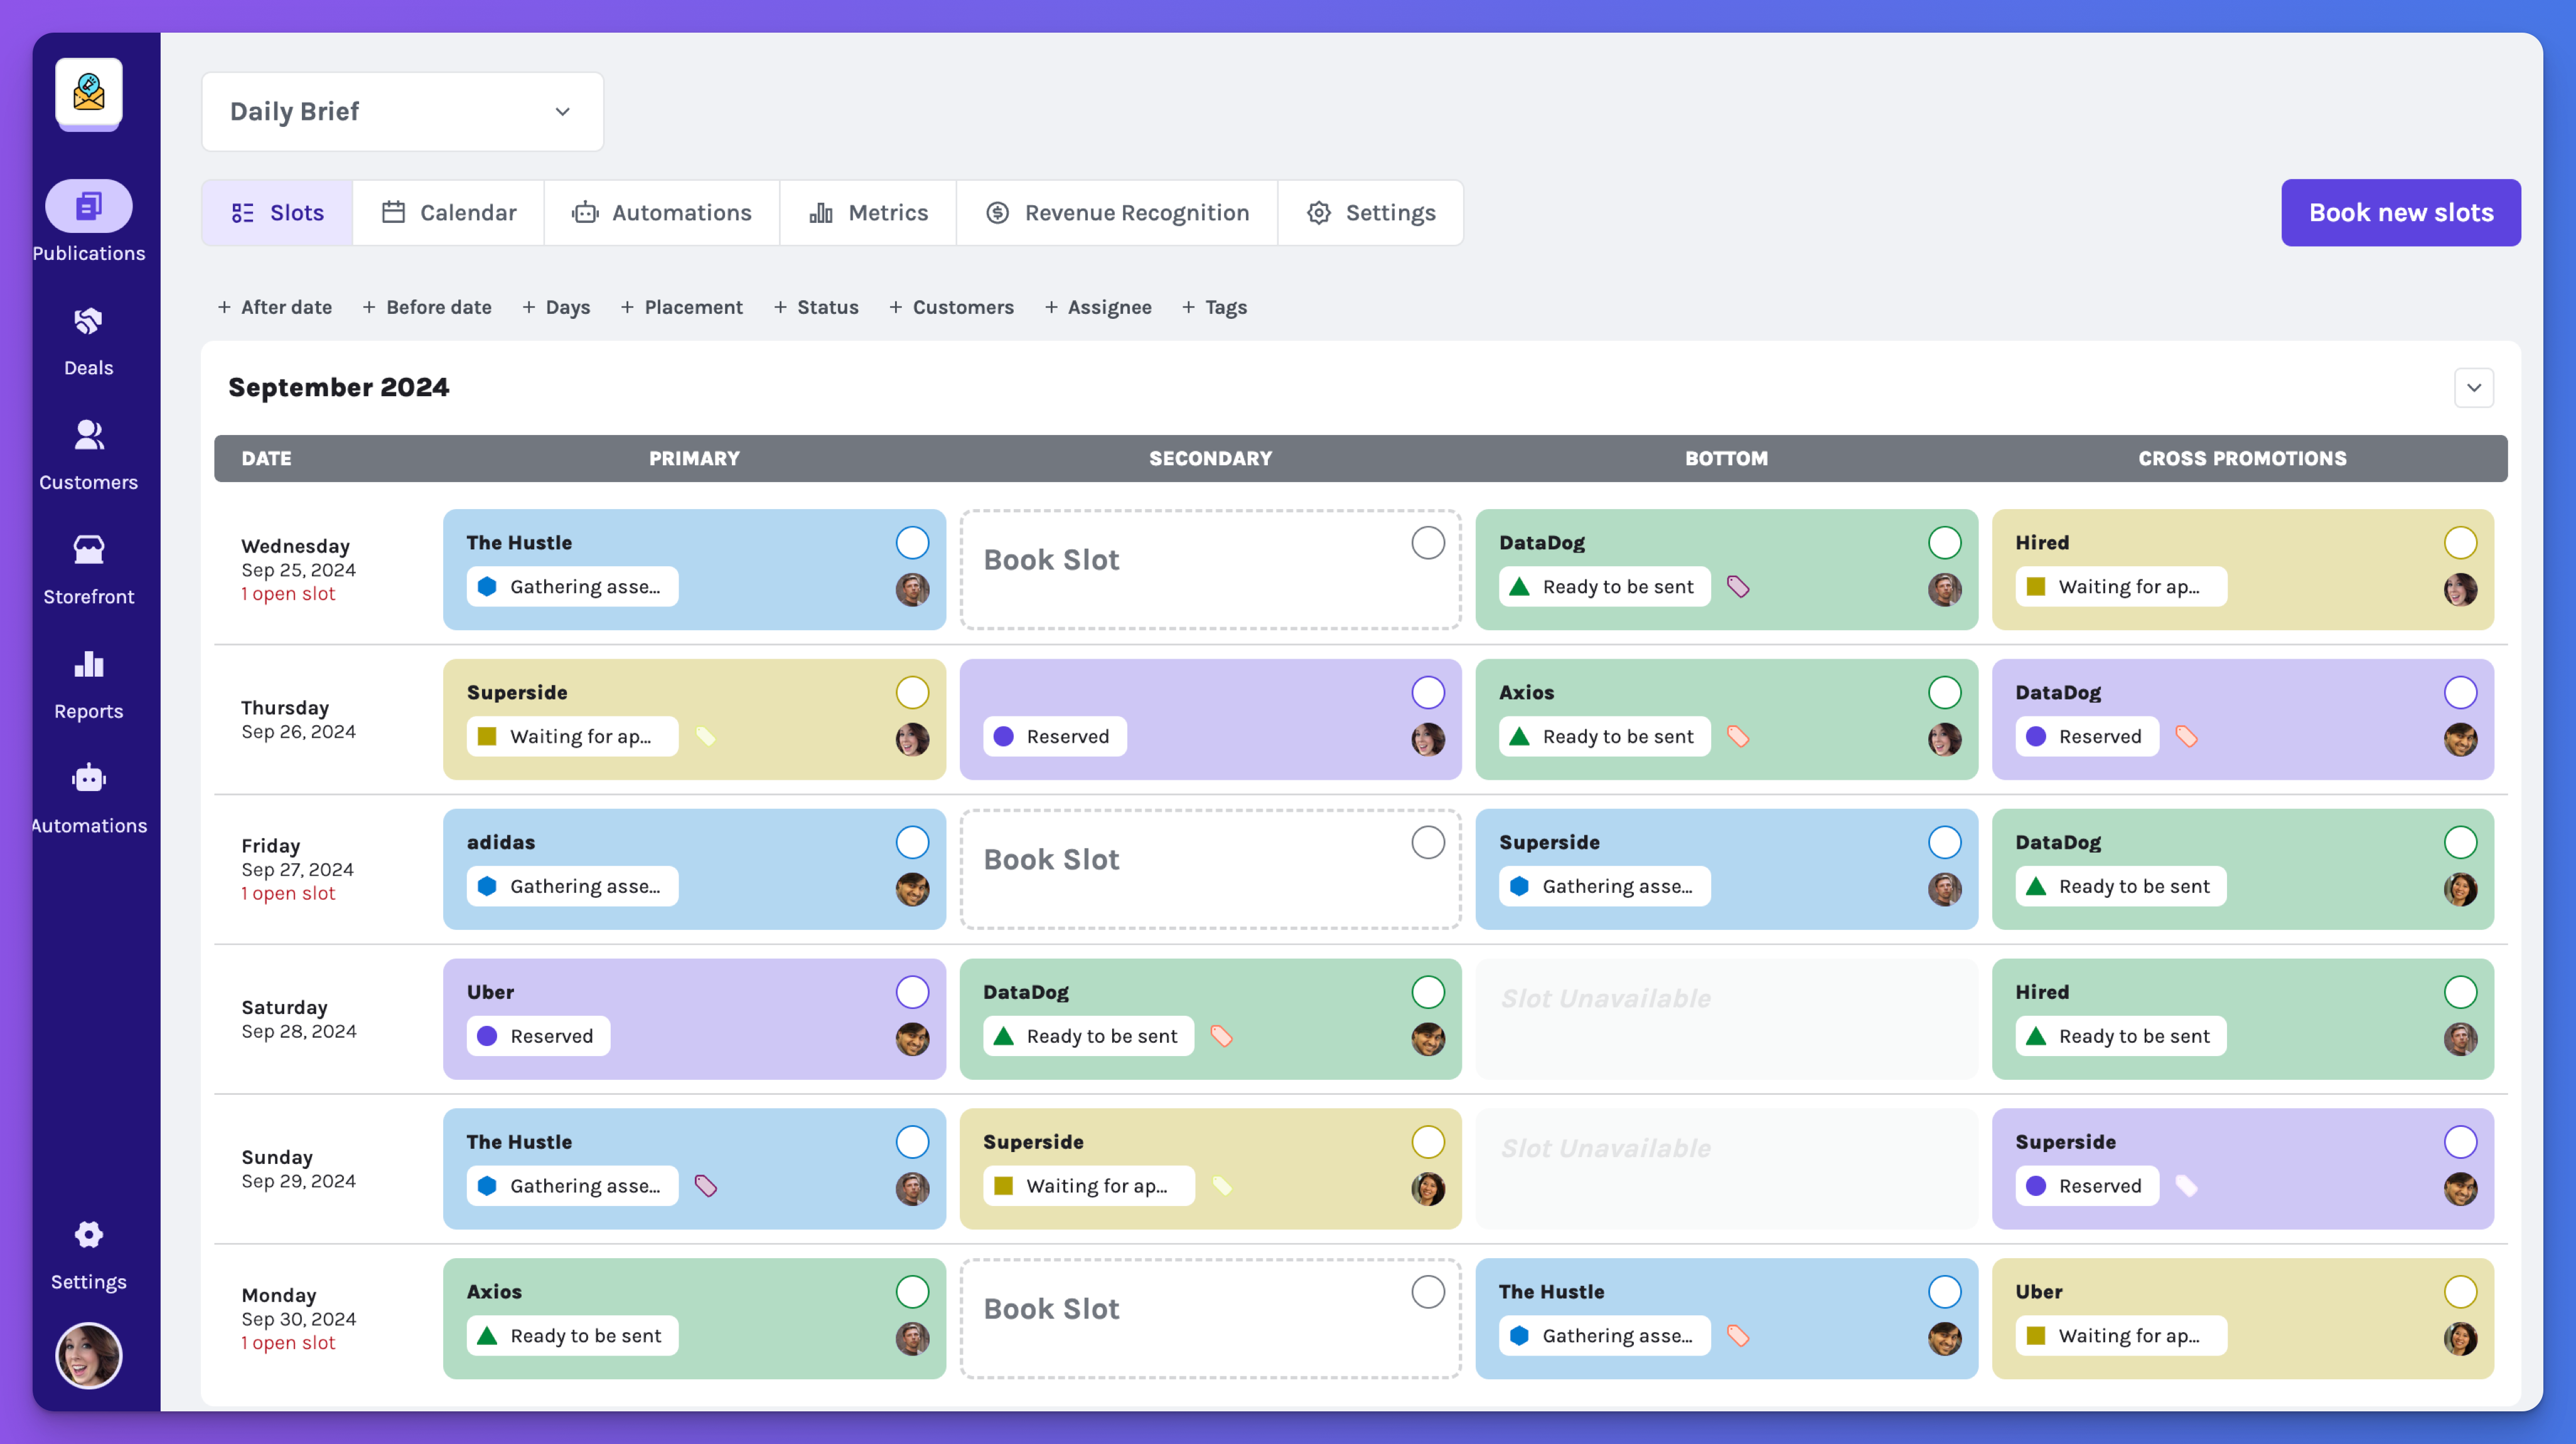
Task: Click tag icon on Saturday DataDog Secondary slot
Action: (1221, 1037)
